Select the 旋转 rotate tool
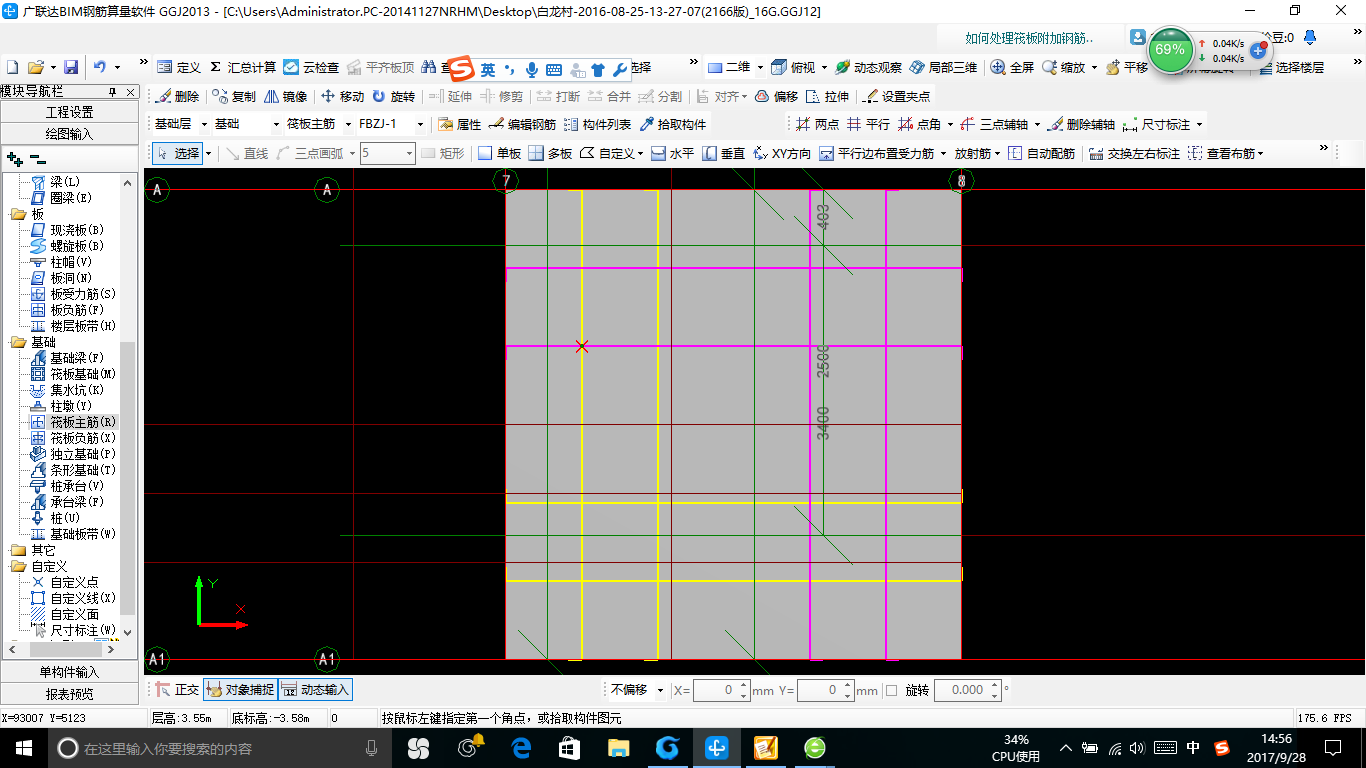The height and width of the screenshot is (768, 1366). [393, 96]
